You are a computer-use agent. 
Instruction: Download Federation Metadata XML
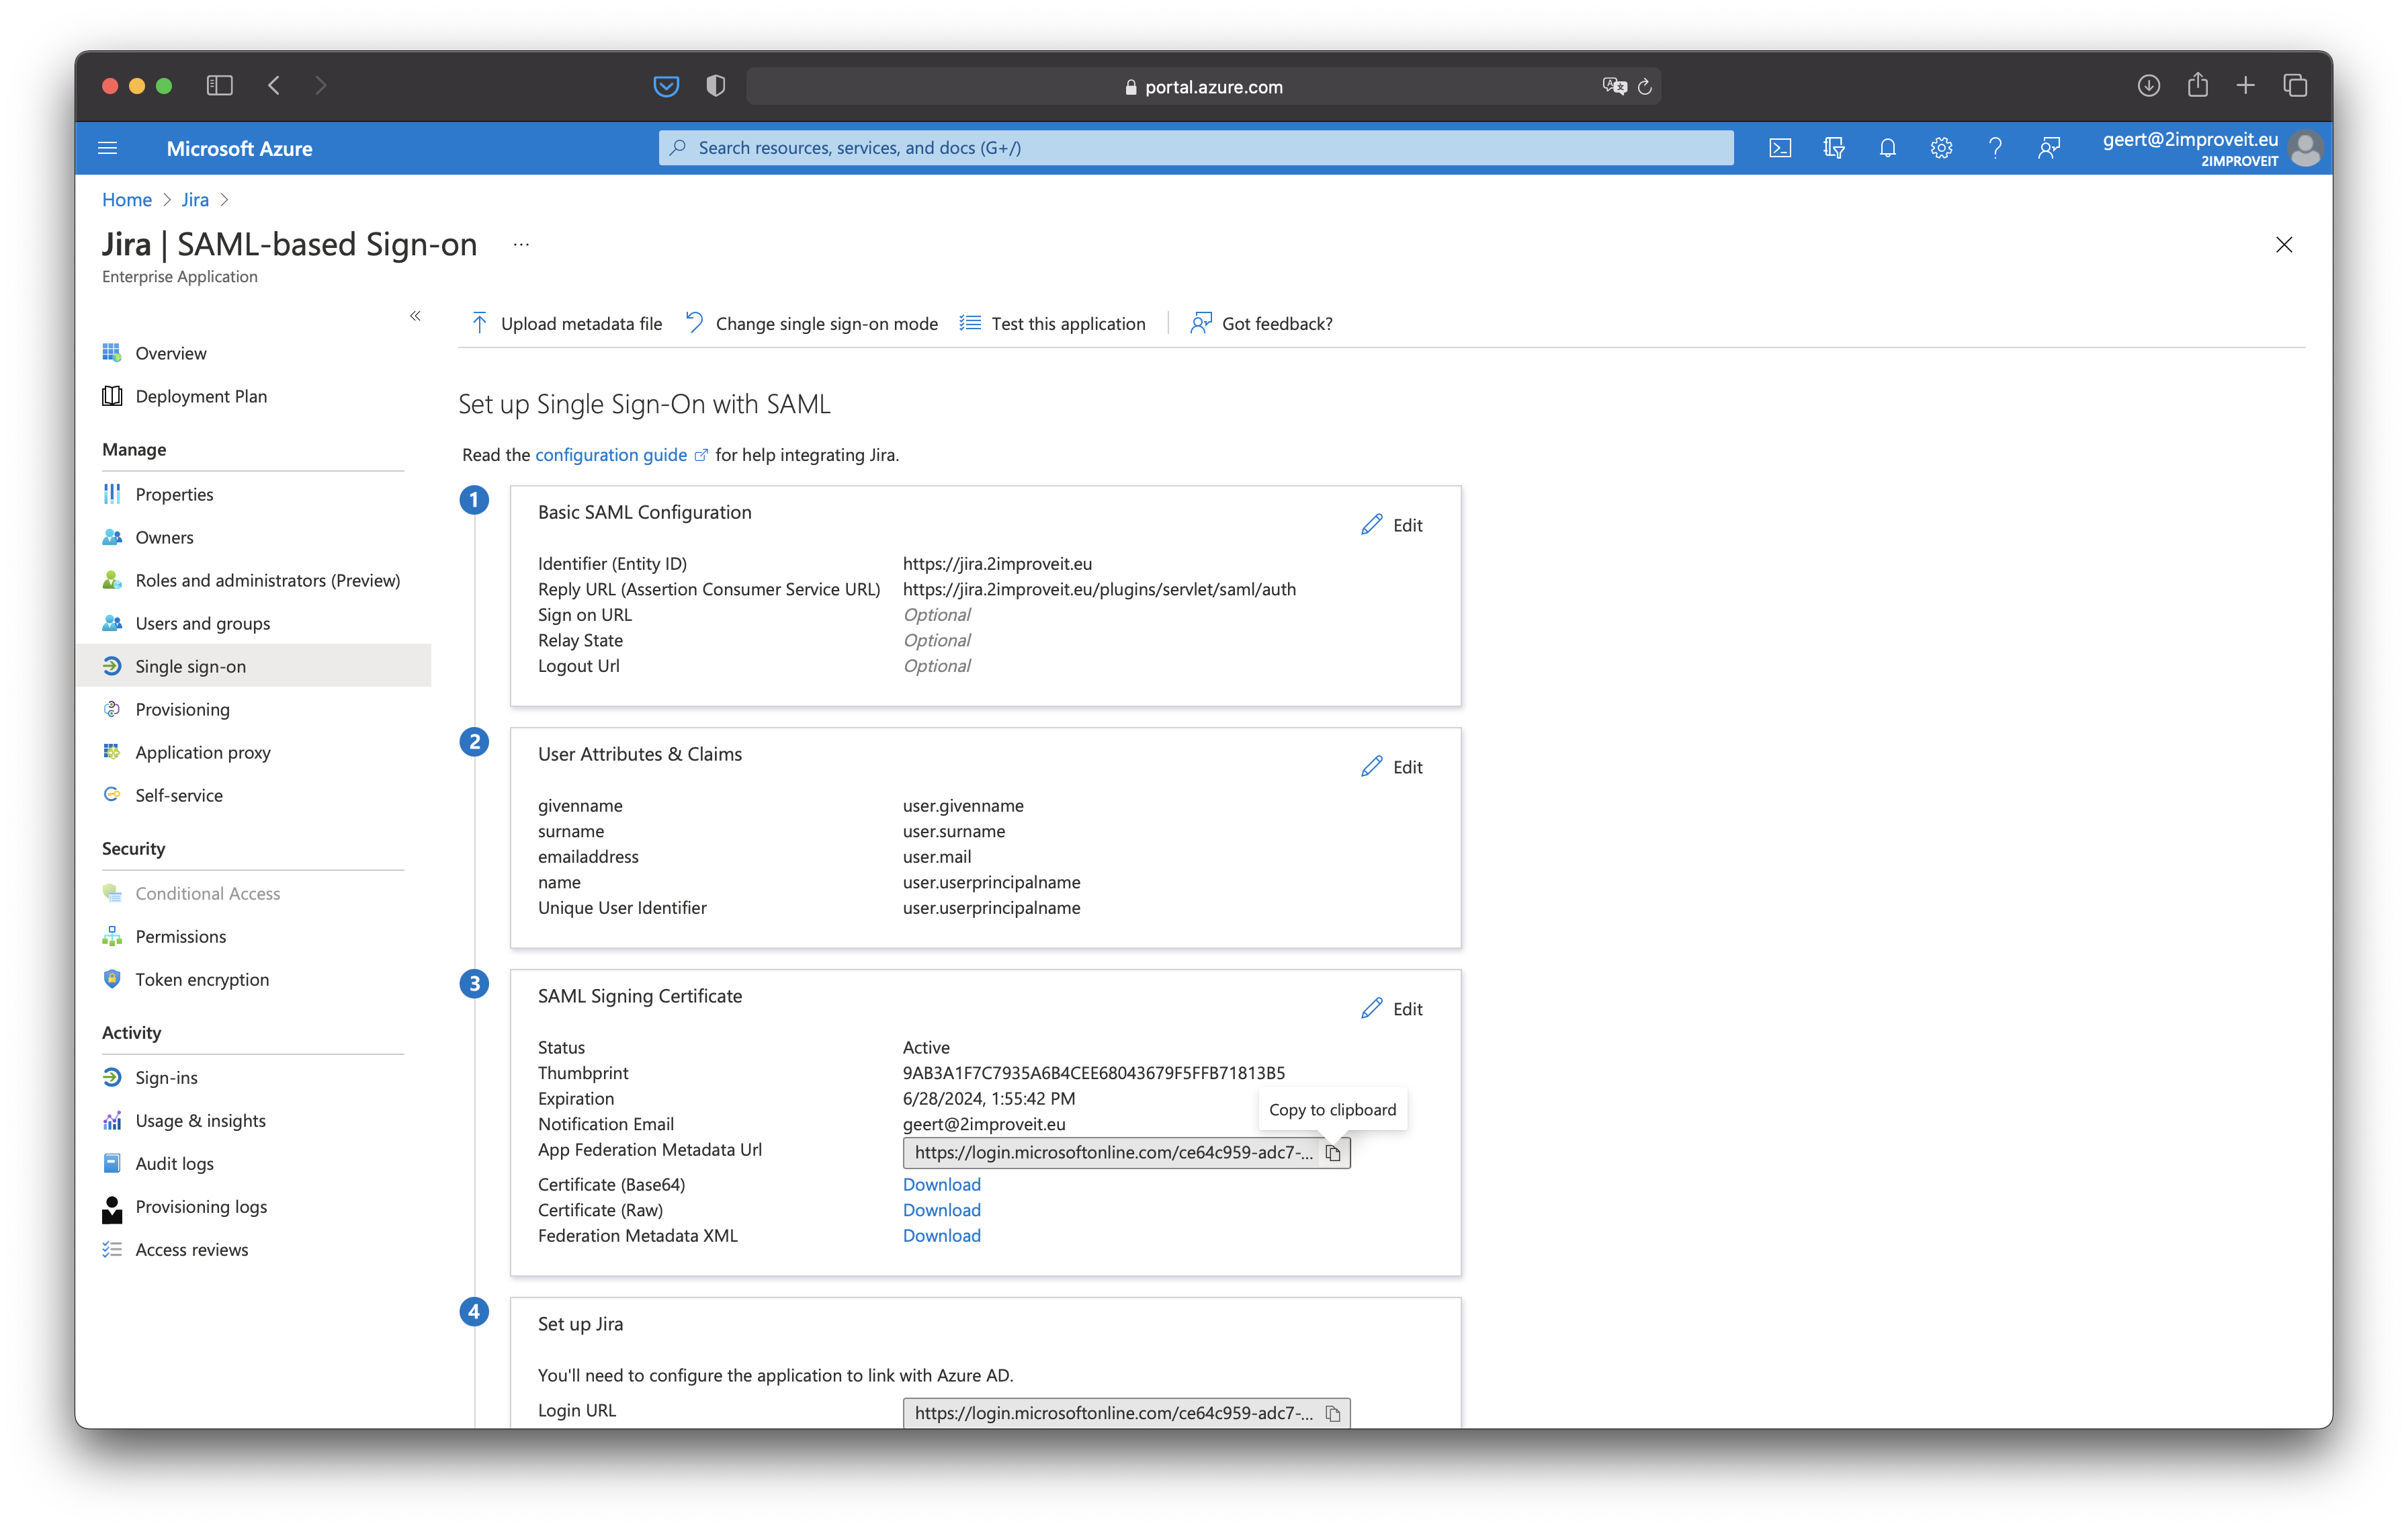click(942, 1235)
